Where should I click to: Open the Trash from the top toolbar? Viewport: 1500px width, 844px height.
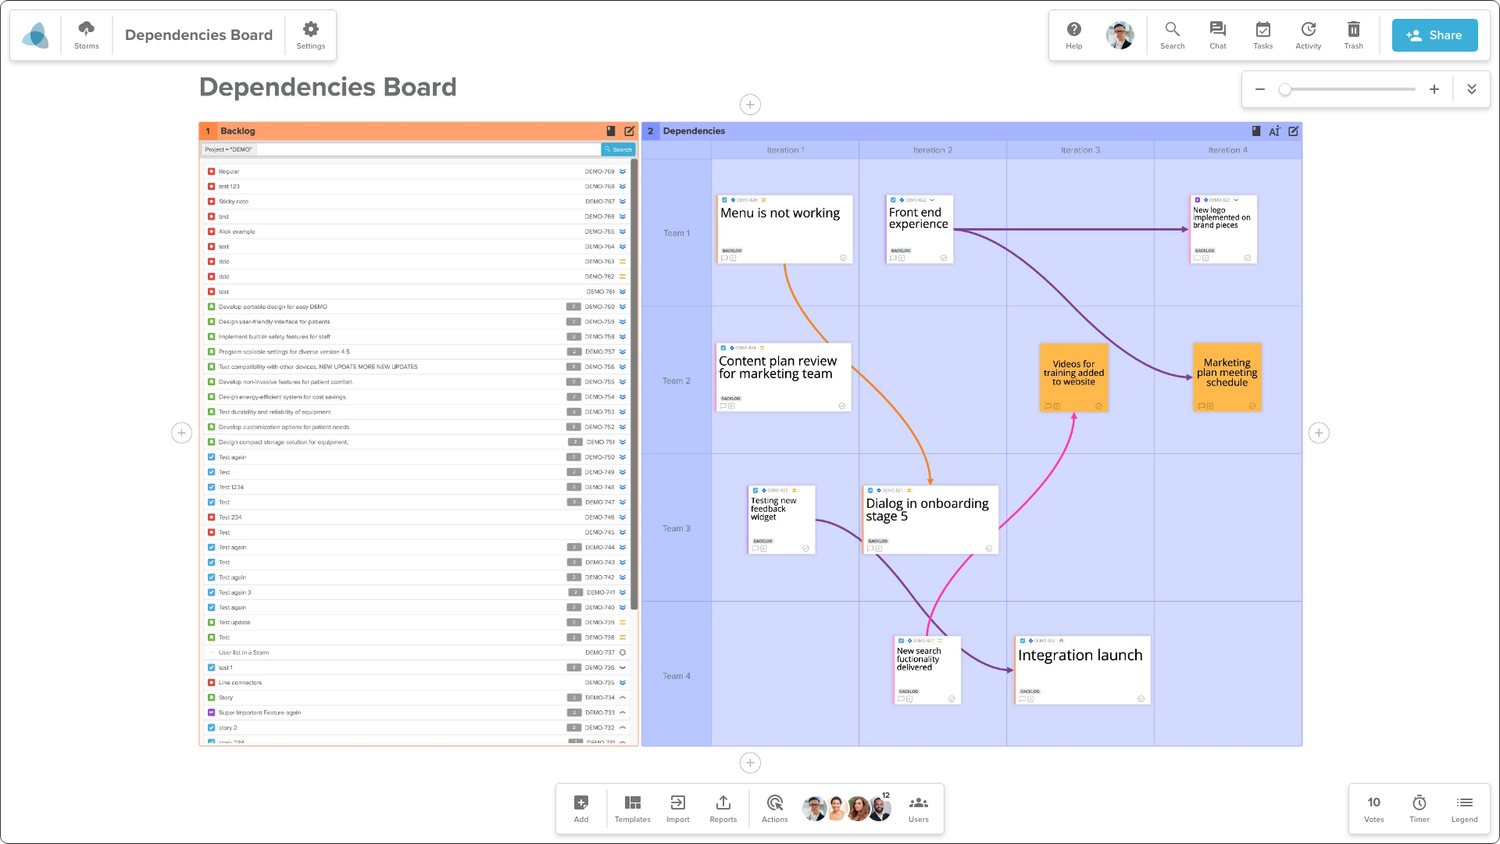(x=1353, y=34)
